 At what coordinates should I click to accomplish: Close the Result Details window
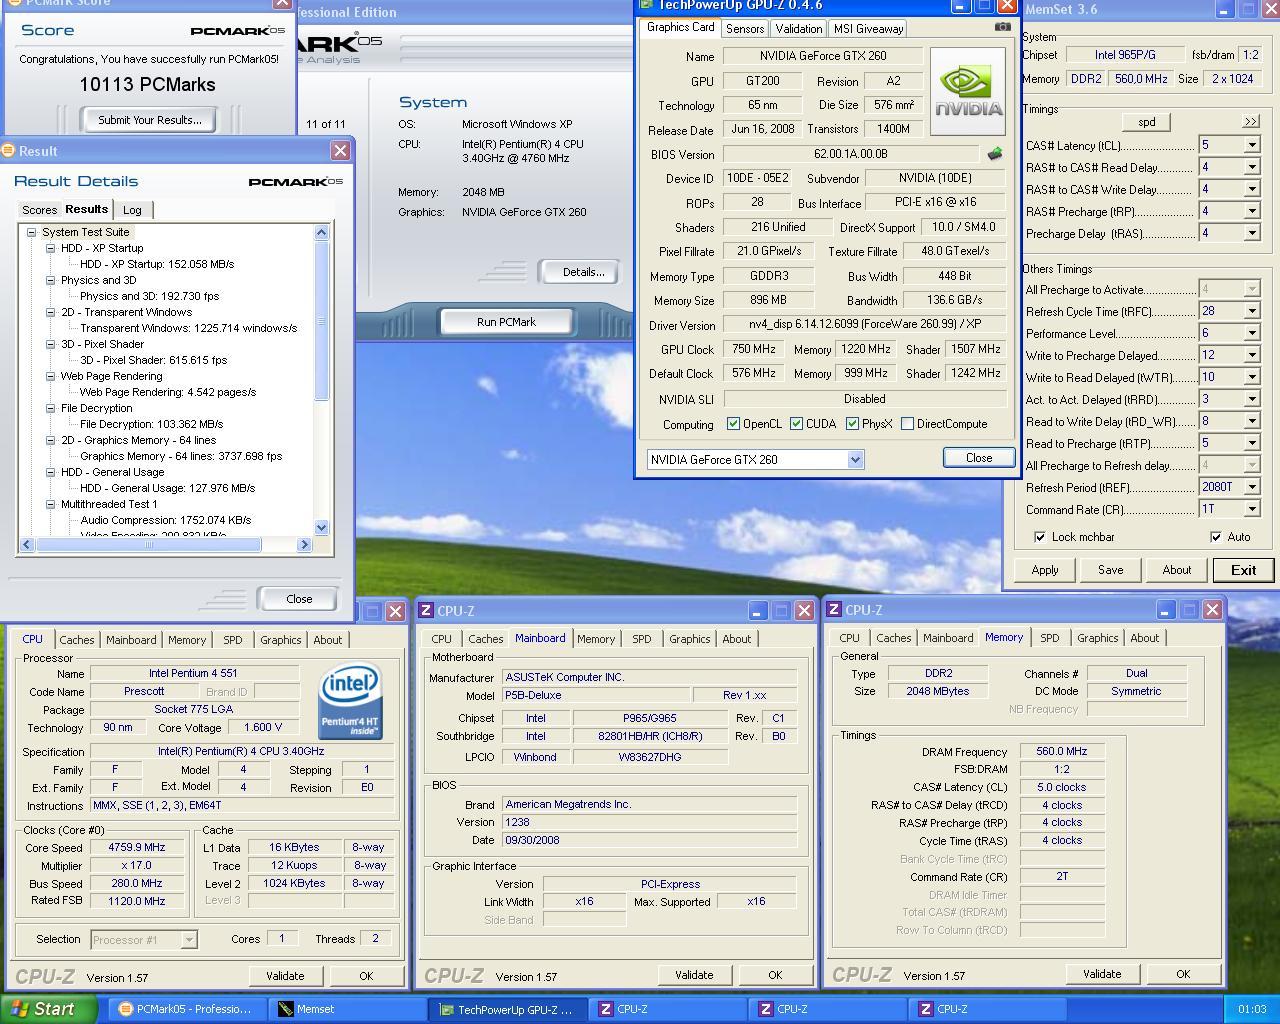pos(340,150)
